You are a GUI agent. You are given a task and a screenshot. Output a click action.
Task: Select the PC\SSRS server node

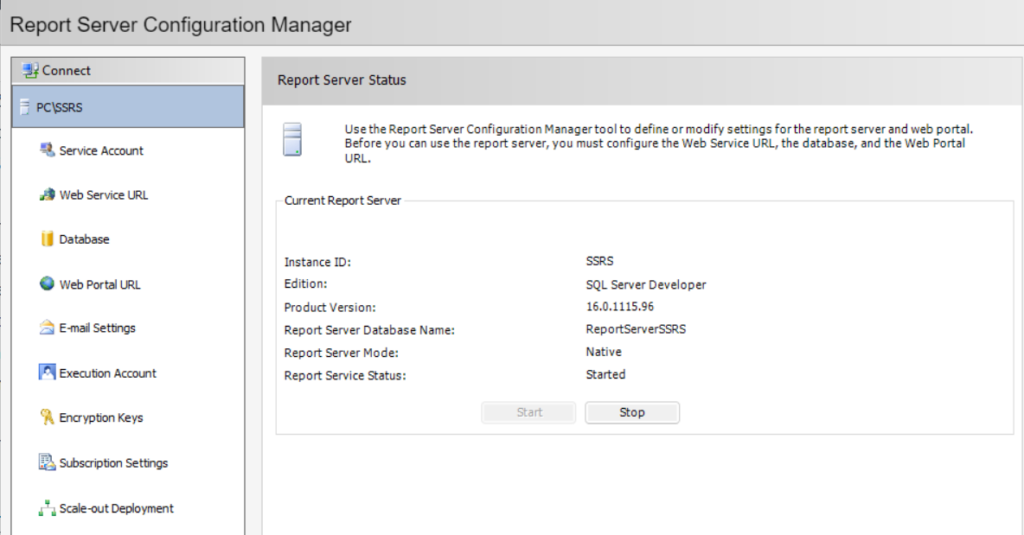click(x=128, y=106)
